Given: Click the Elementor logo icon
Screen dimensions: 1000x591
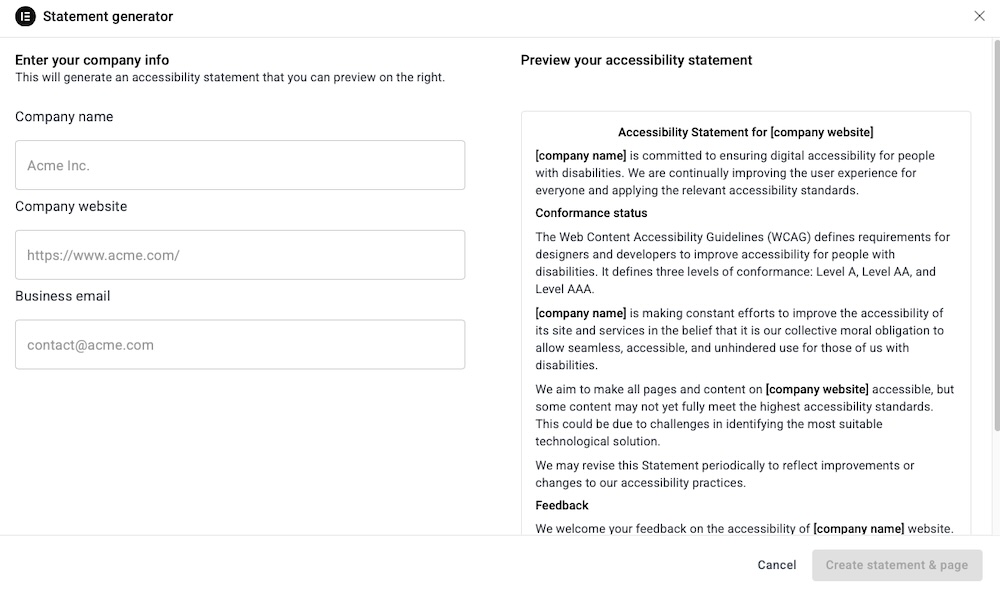Looking at the screenshot, I should [x=25, y=16].
